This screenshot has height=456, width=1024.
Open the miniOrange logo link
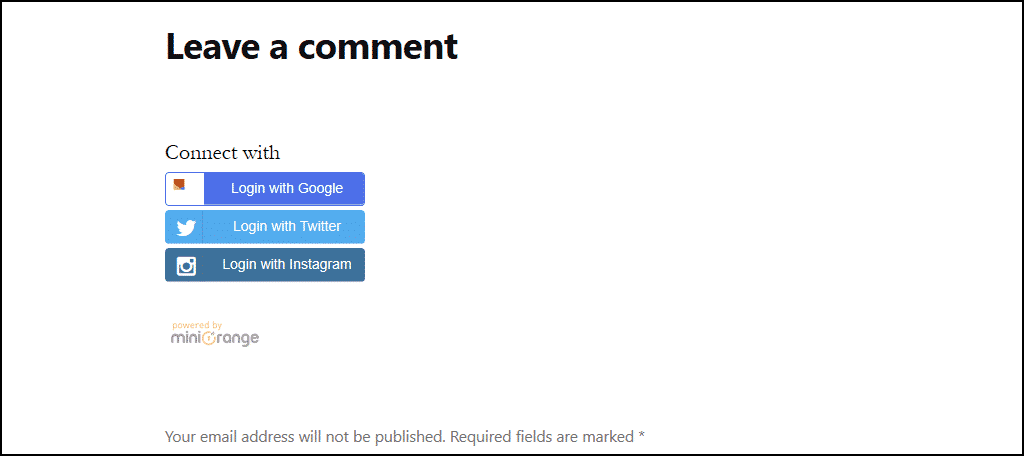(x=216, y=334)
